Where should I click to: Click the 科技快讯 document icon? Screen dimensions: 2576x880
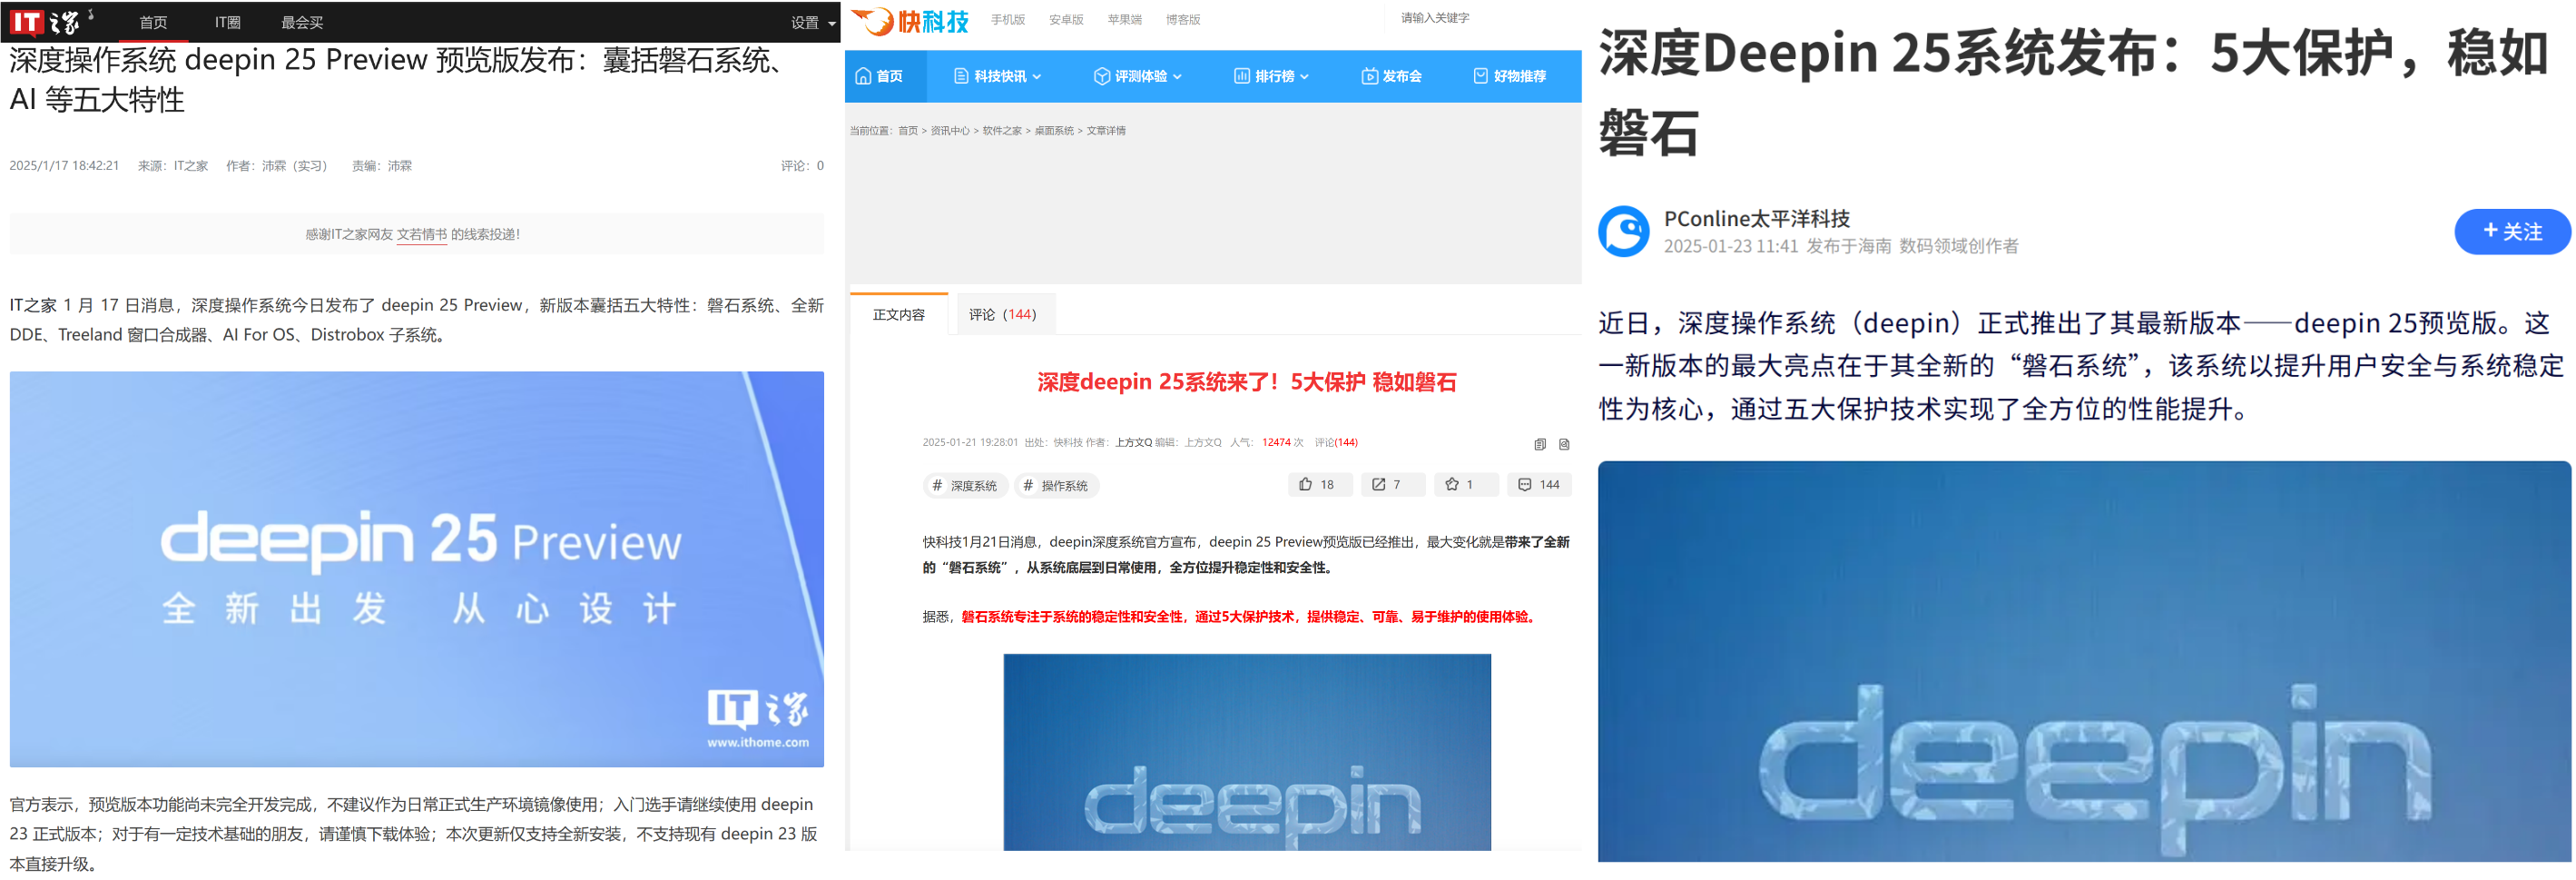point(960,76)
